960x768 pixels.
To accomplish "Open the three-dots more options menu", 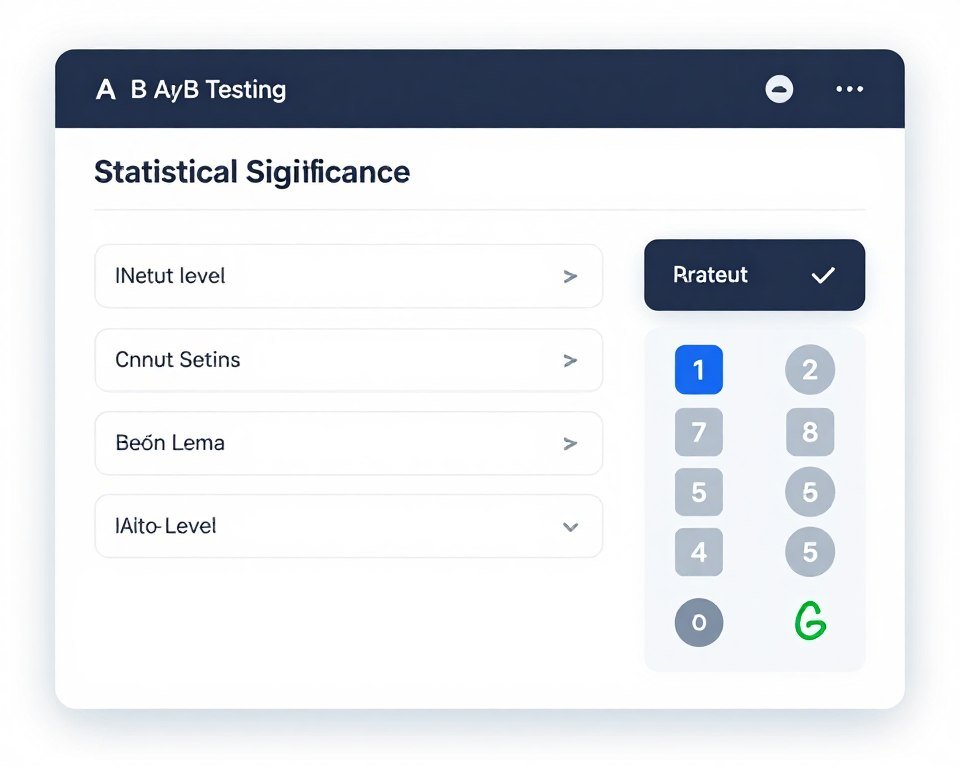I will (x=849, y=89).
